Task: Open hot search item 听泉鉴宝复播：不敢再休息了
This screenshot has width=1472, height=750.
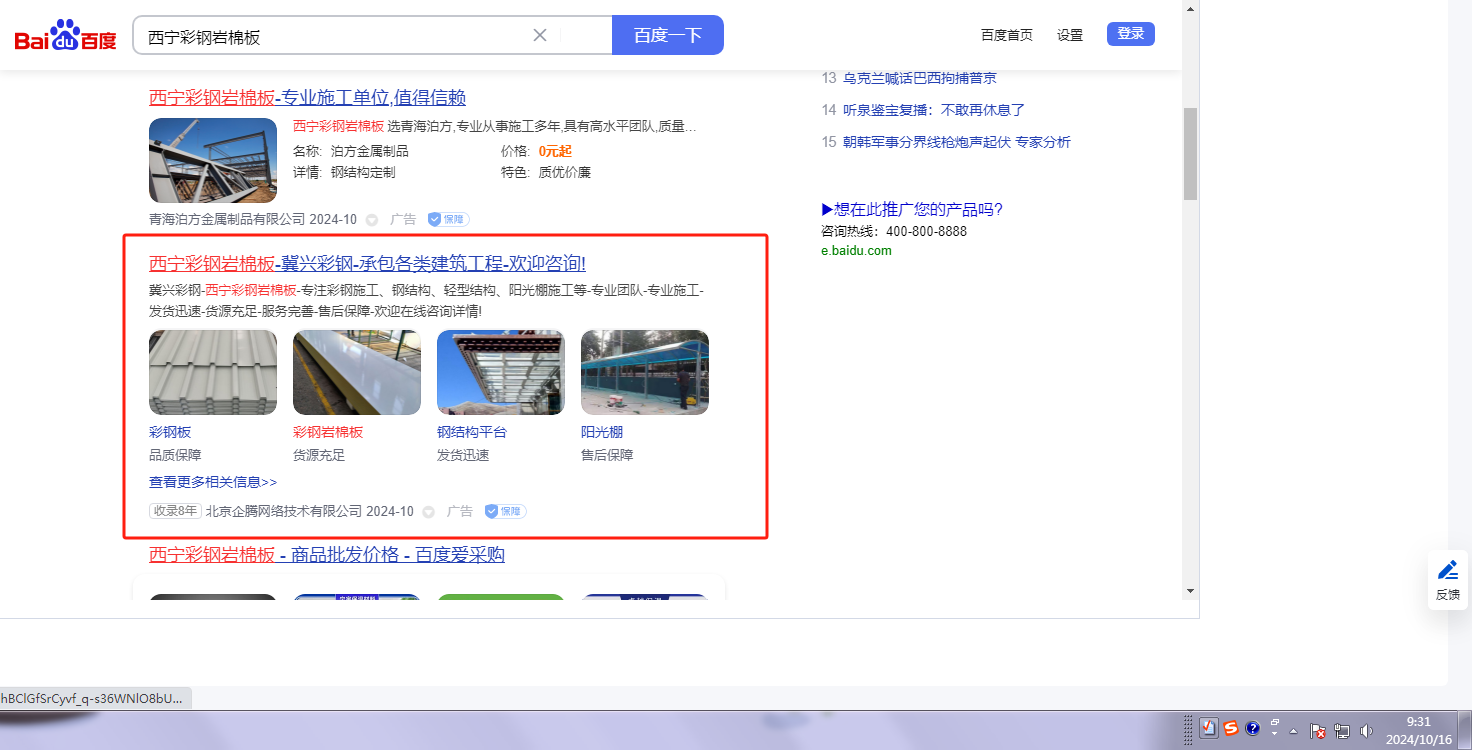Action: (x=934, y=110)
